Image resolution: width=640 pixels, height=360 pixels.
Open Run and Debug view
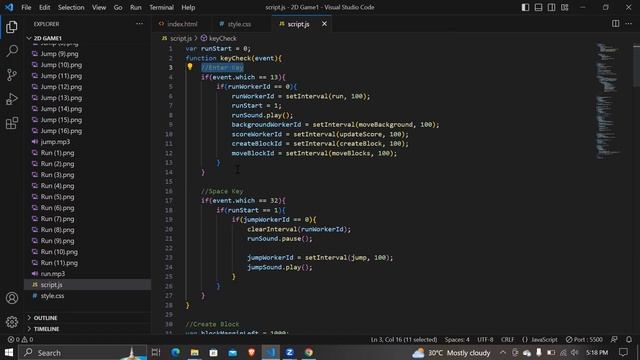(x=12, y=99)
